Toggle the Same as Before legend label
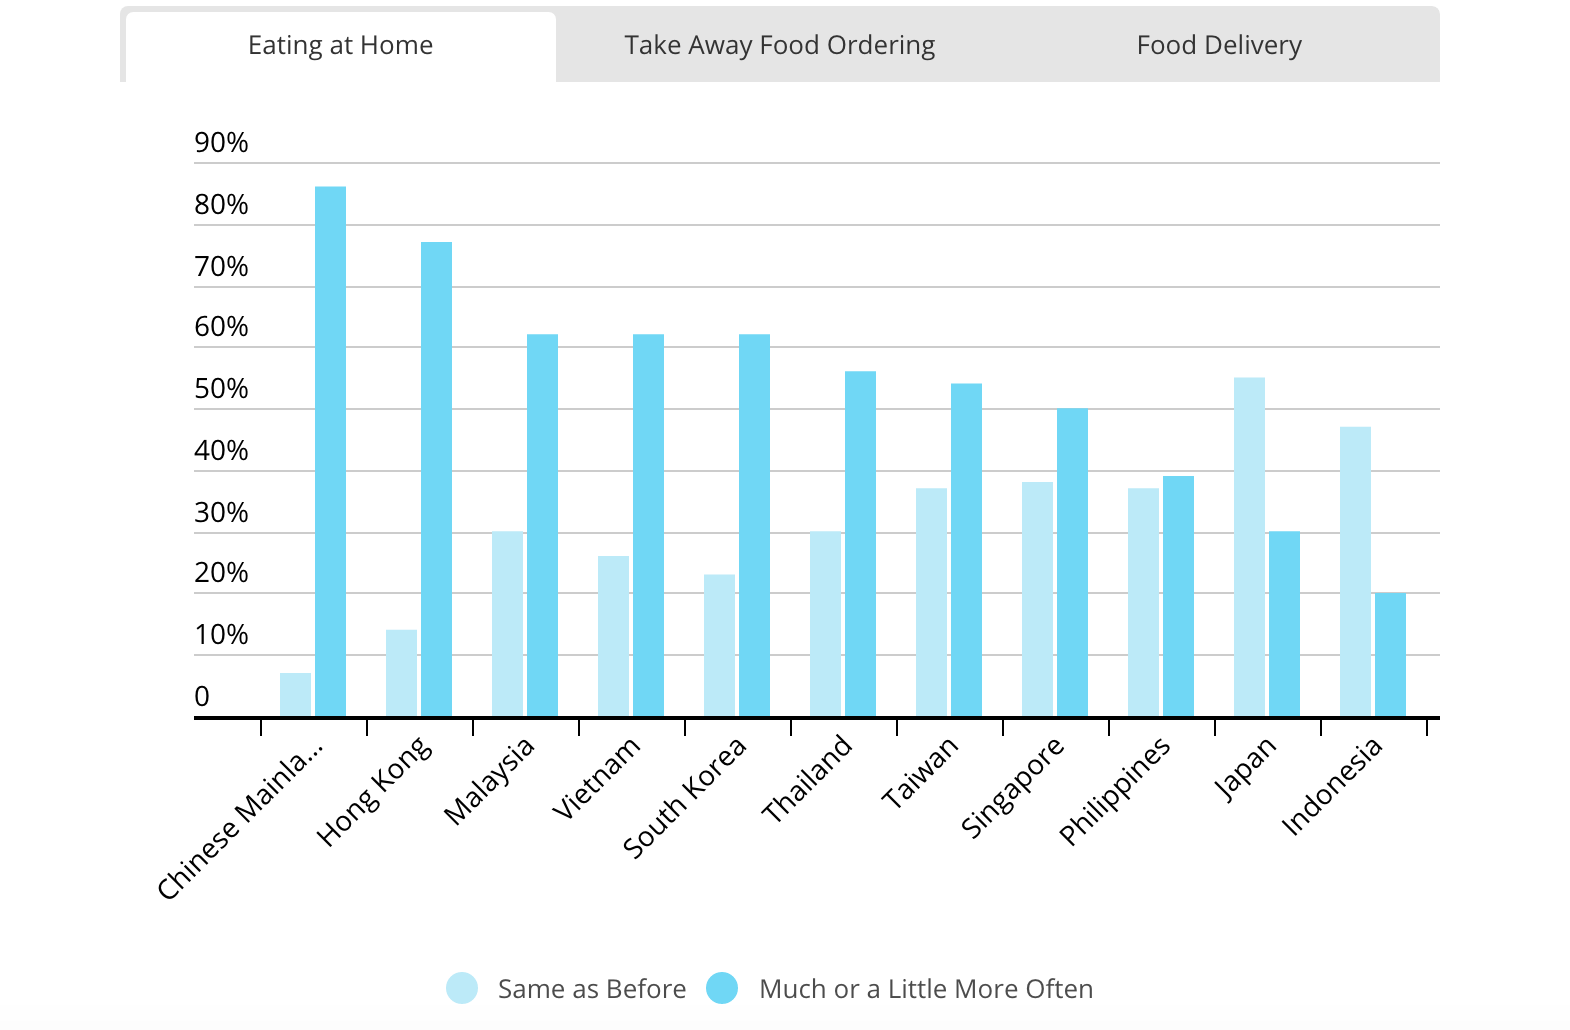1570x1030 pixels. (x=591, y=989)
